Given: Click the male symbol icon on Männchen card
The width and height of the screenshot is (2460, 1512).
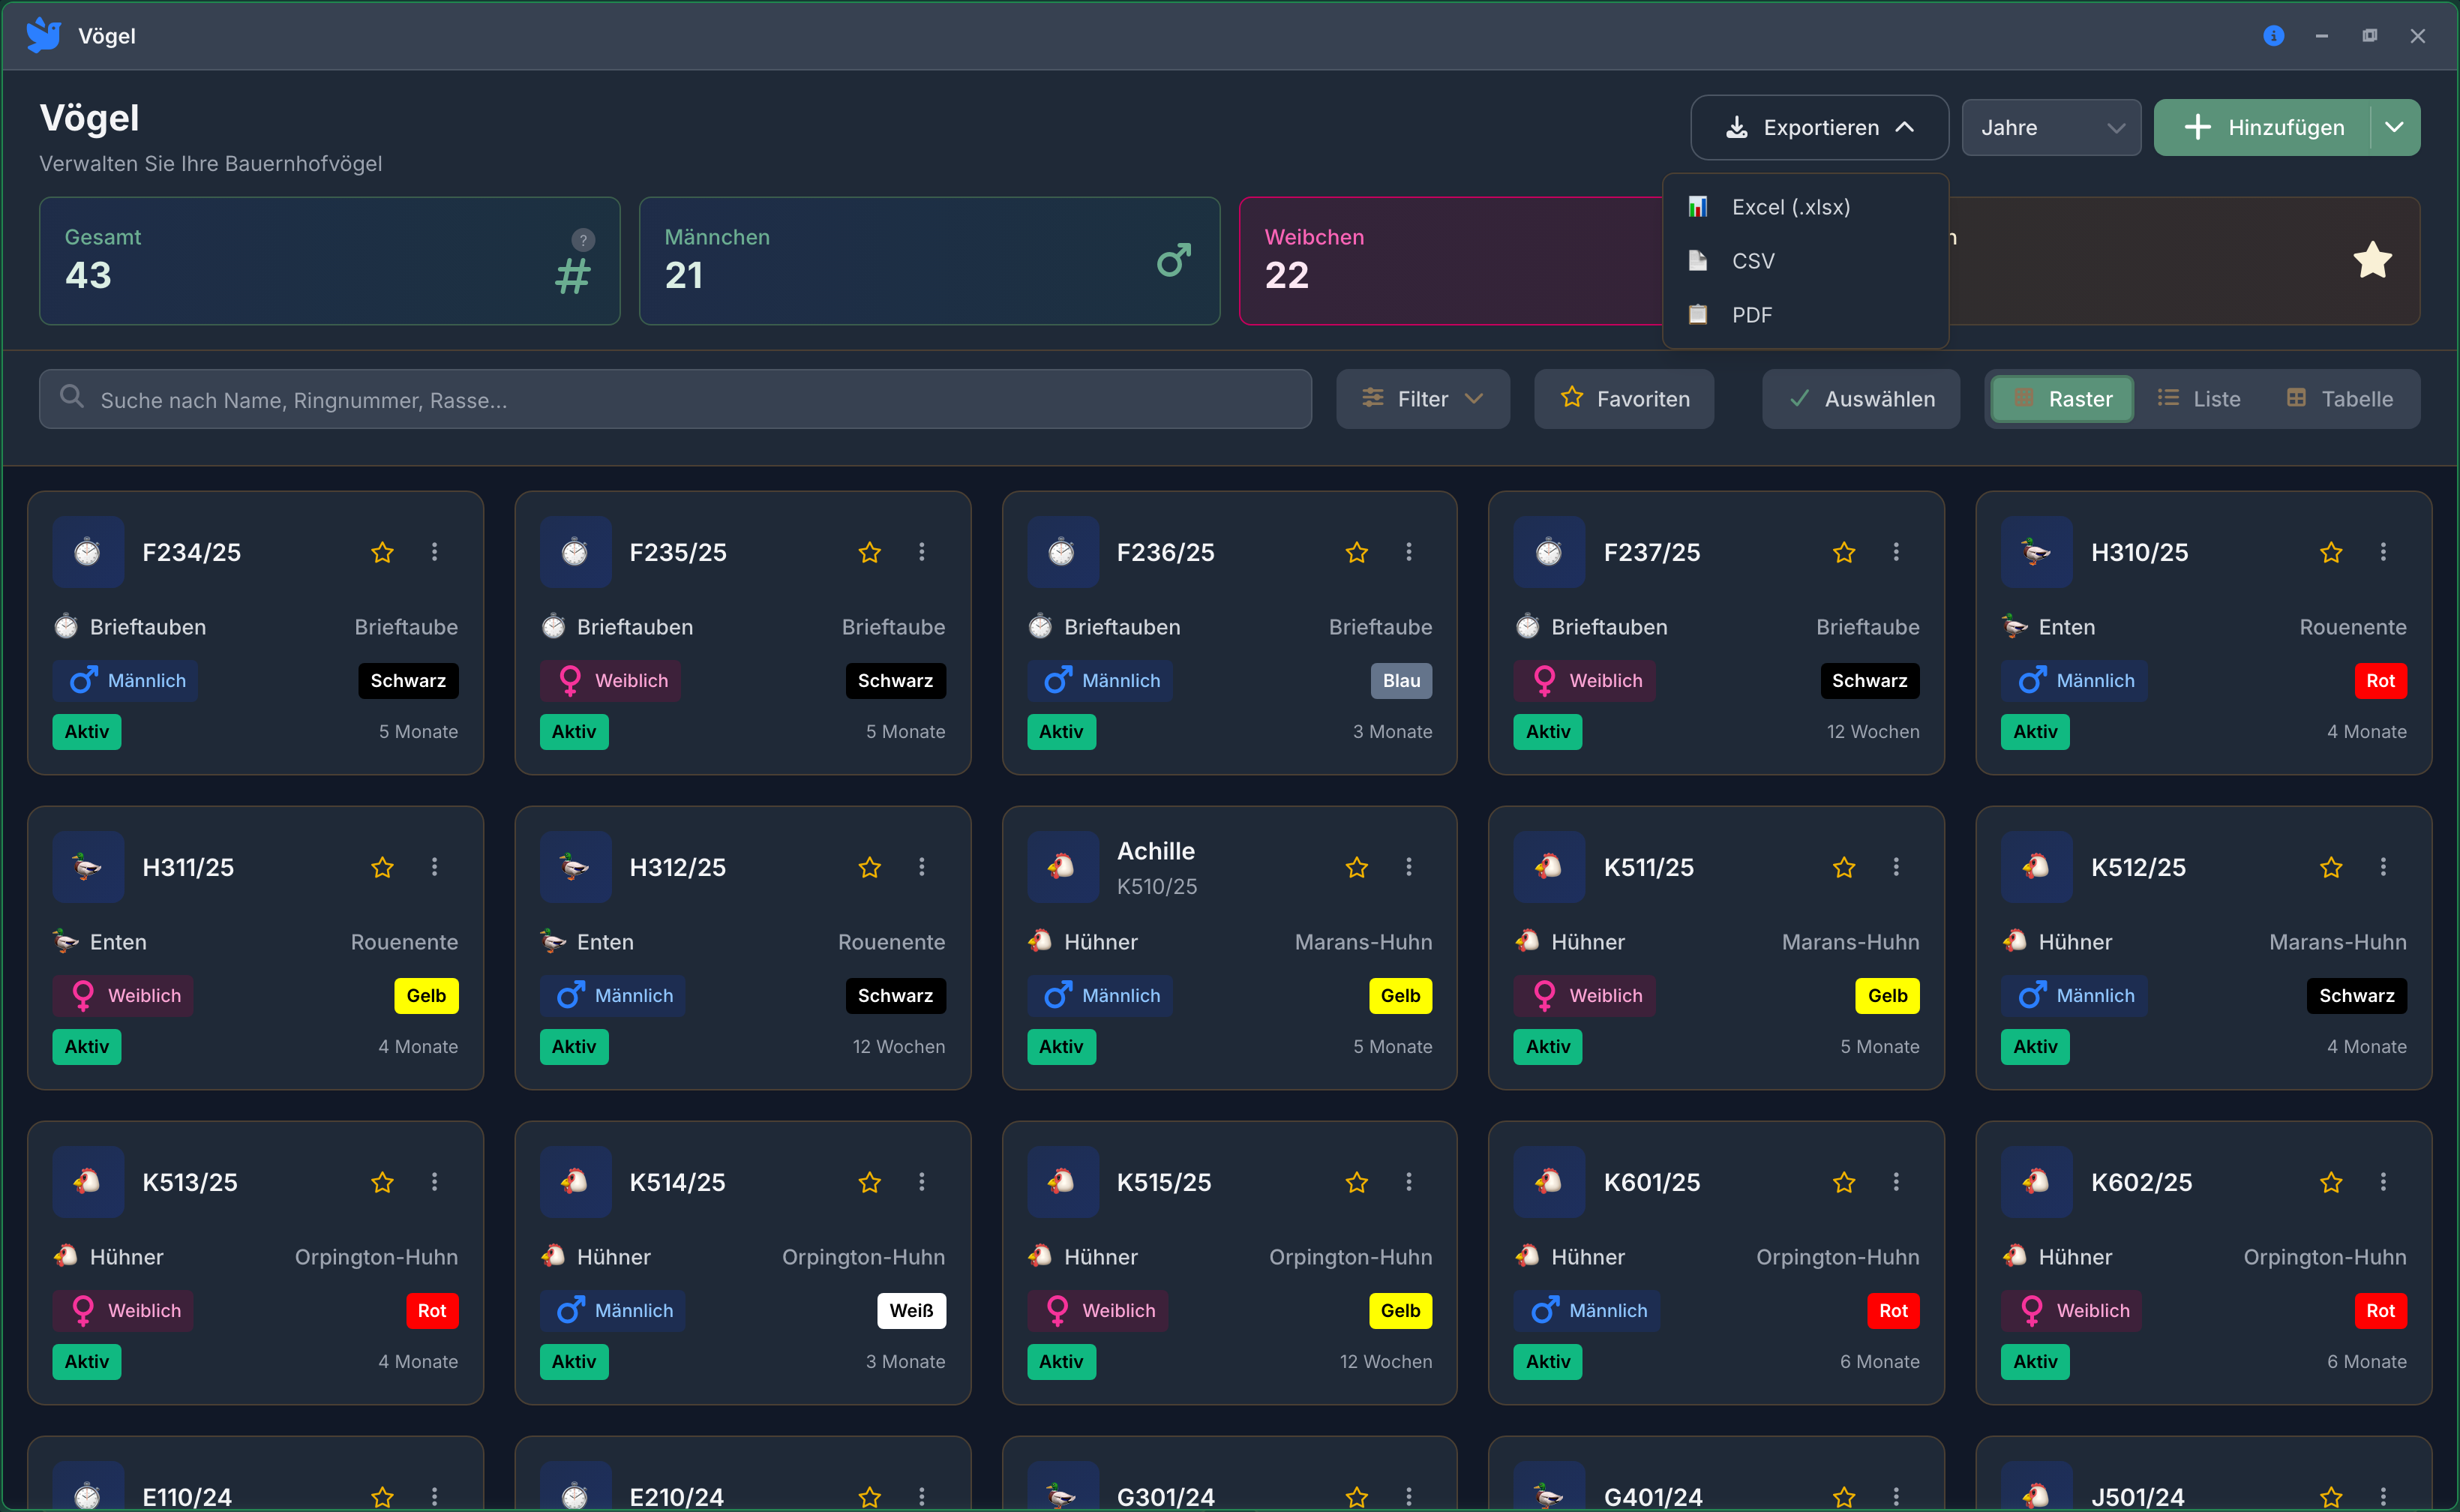Looking at the screenshot, I should [1174, 260].
